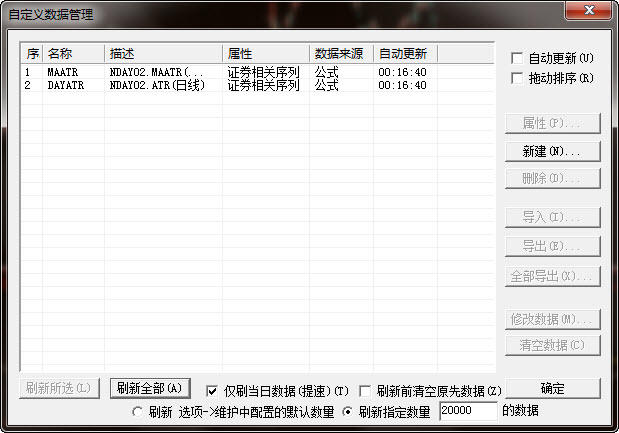The height and width of the screenshot is (433, 619).
Task: Select the MAATR row in the list
Action: pyautogui.click(x=62, y=73)
